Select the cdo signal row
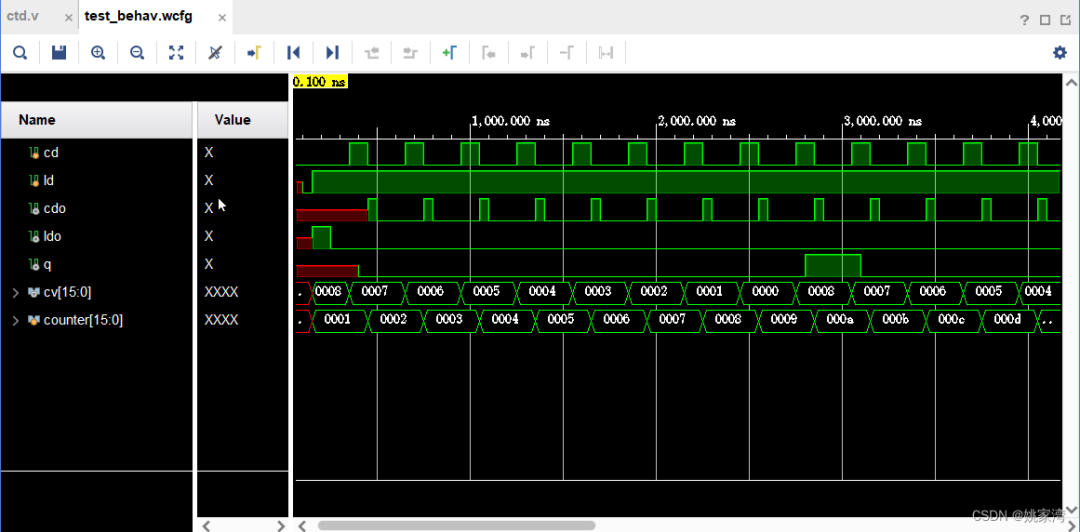 click(54, 208)
